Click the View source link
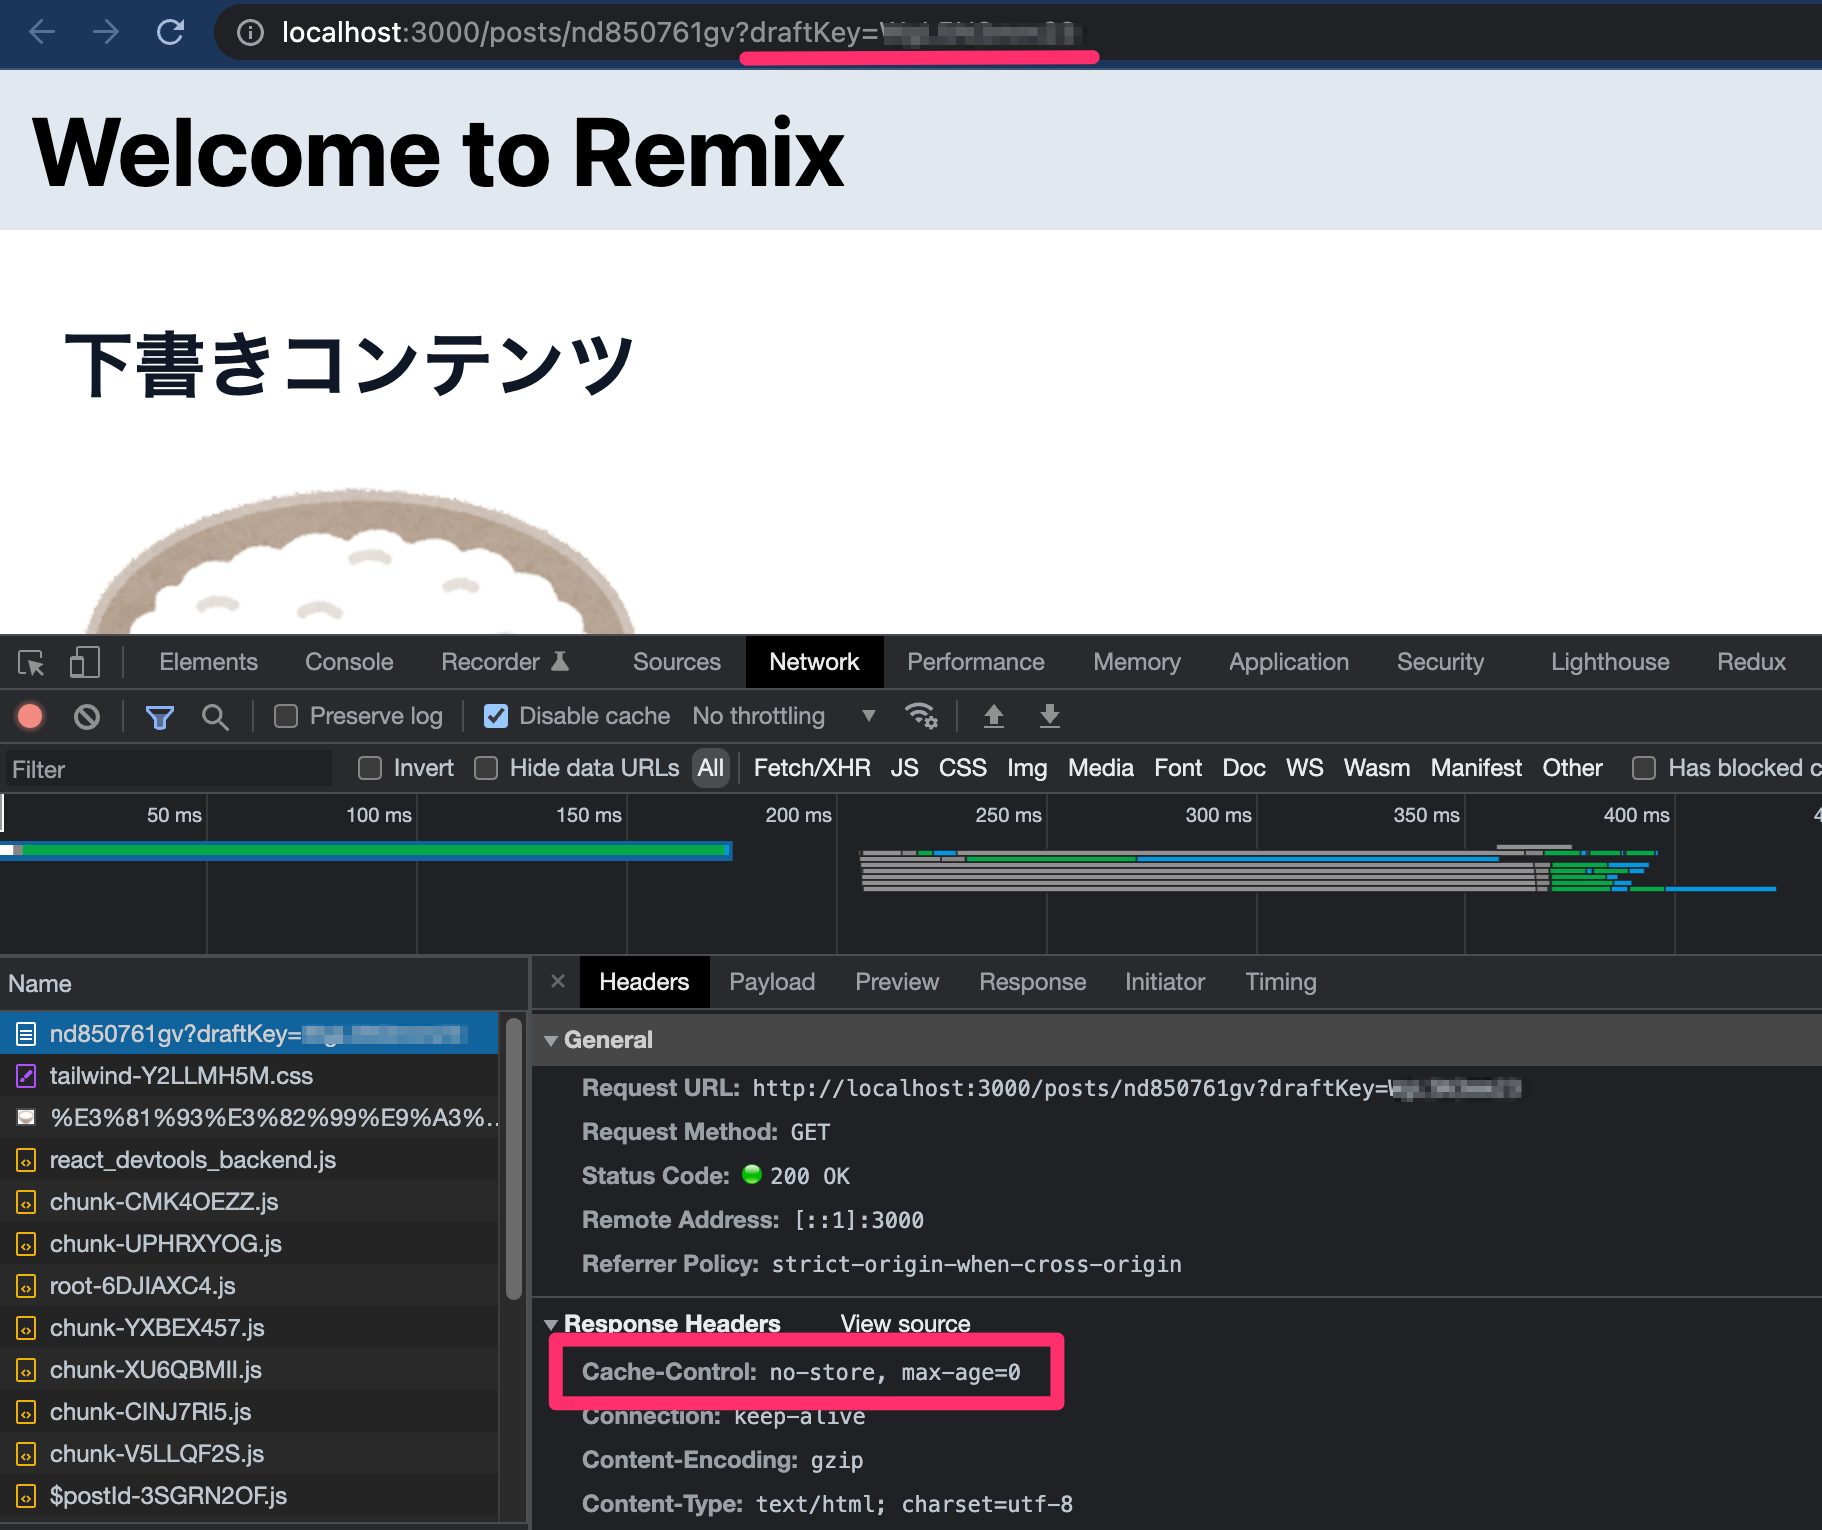1822x1530 pixels. click(904, 1323)
